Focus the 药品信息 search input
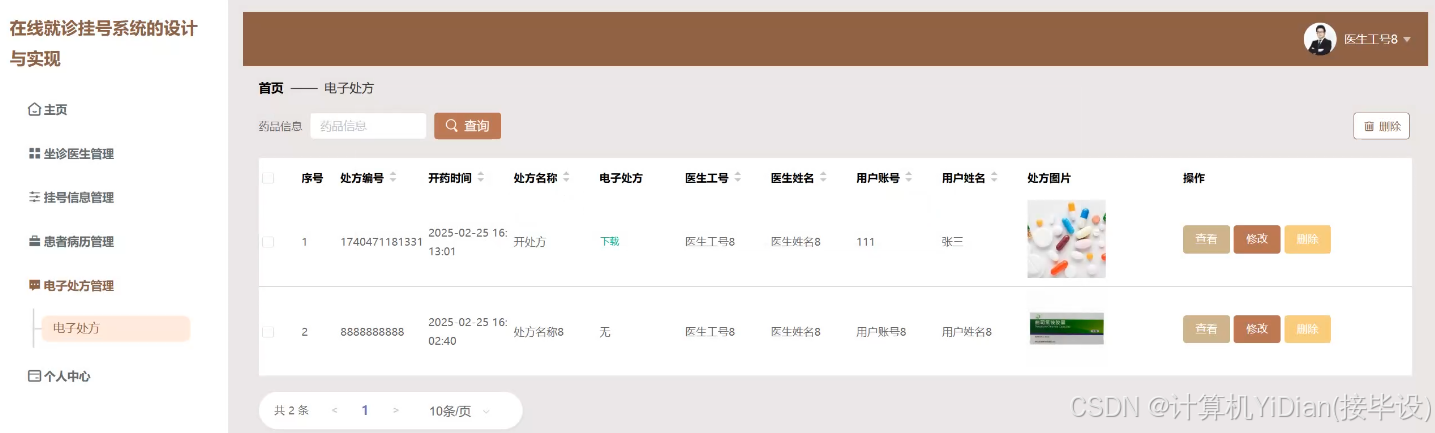The image size is (1435, 433). click(x=368, y=126)
